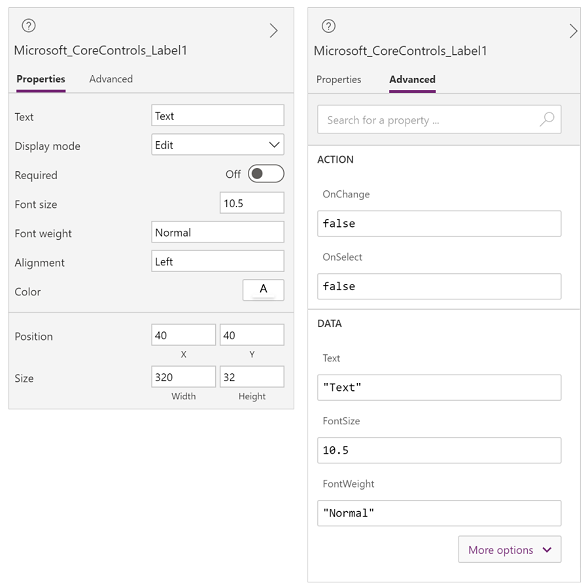Collapse left panel using chevron arrow

[x=274, y=31]
